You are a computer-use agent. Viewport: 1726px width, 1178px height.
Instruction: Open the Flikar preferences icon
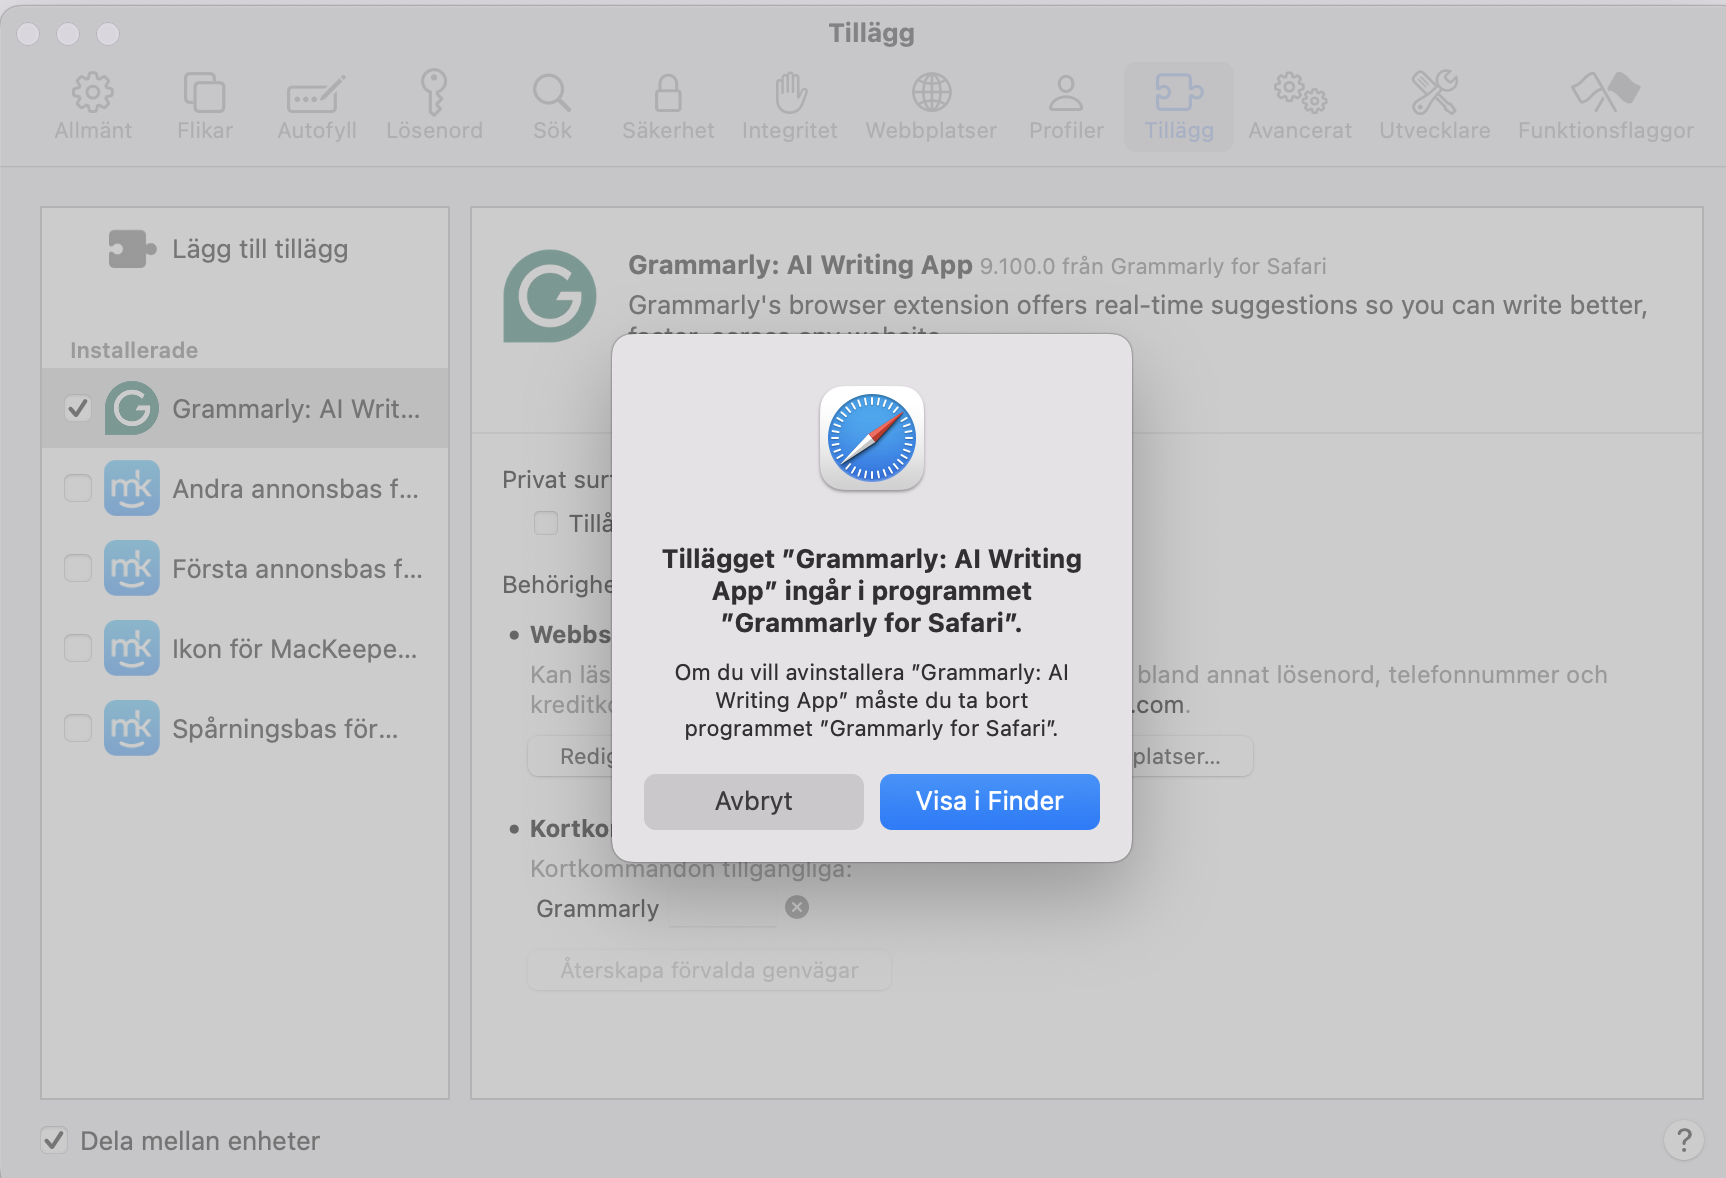point(204,93)
